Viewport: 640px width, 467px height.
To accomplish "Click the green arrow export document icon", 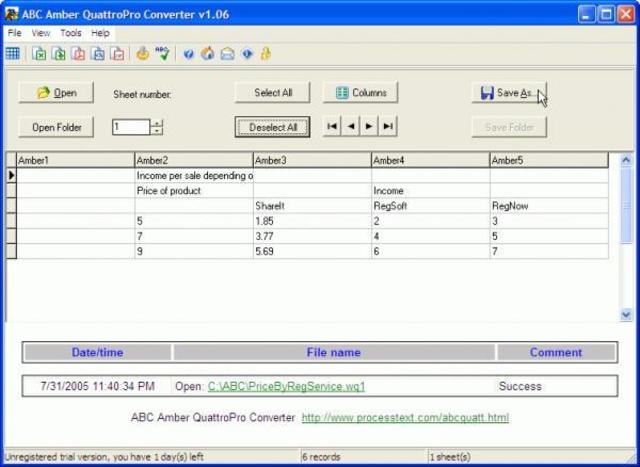I will (x=59, y=53).
